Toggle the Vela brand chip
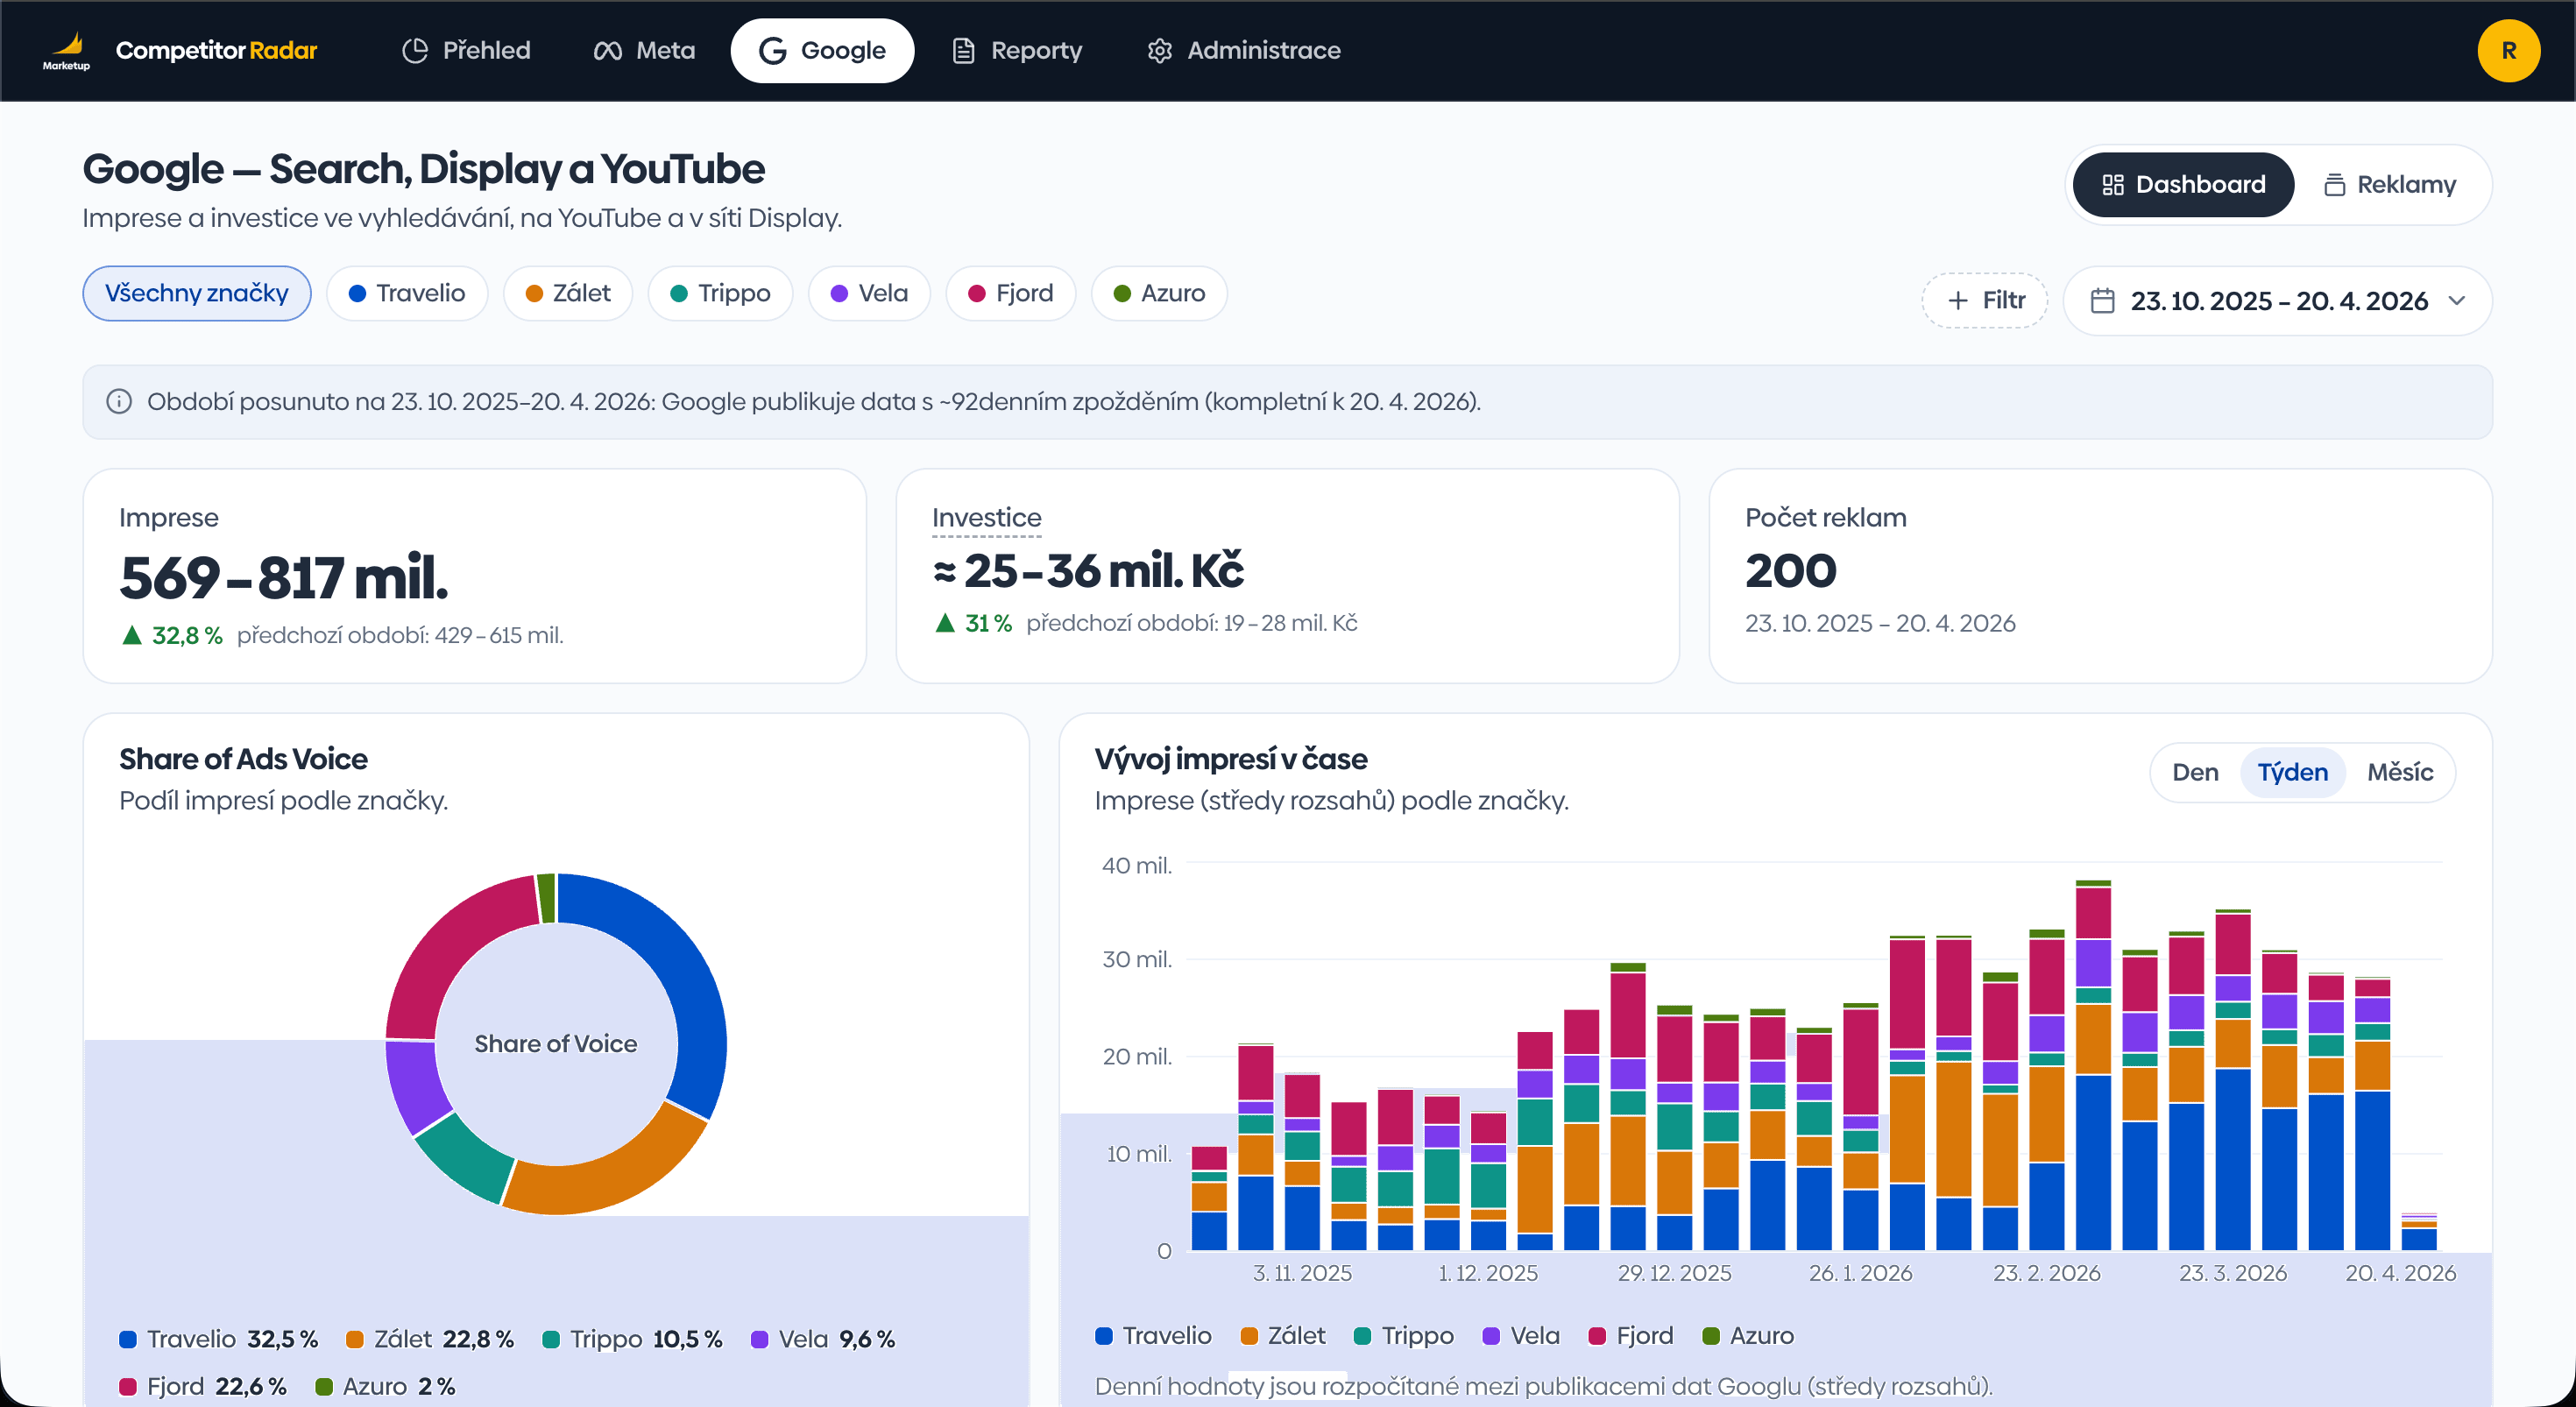This screenshot has width=2576, height=1407. [x=869, y=293]
